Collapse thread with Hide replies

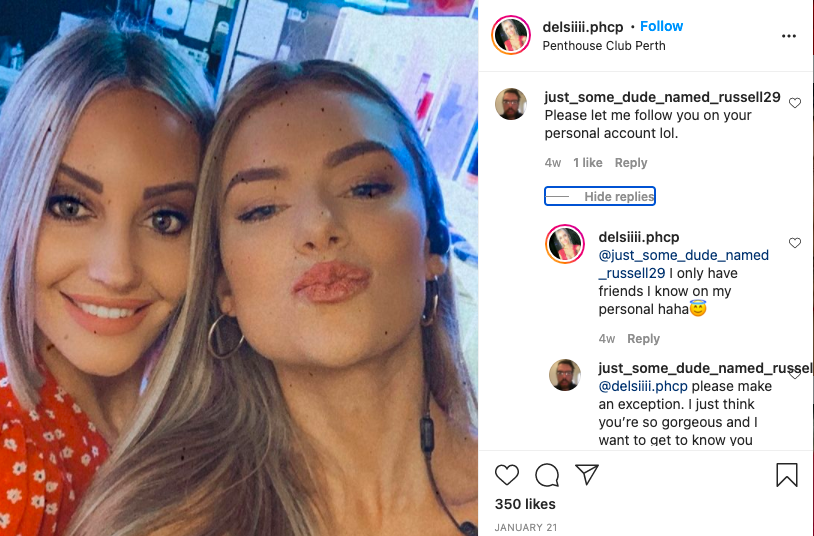click(600, 196)
